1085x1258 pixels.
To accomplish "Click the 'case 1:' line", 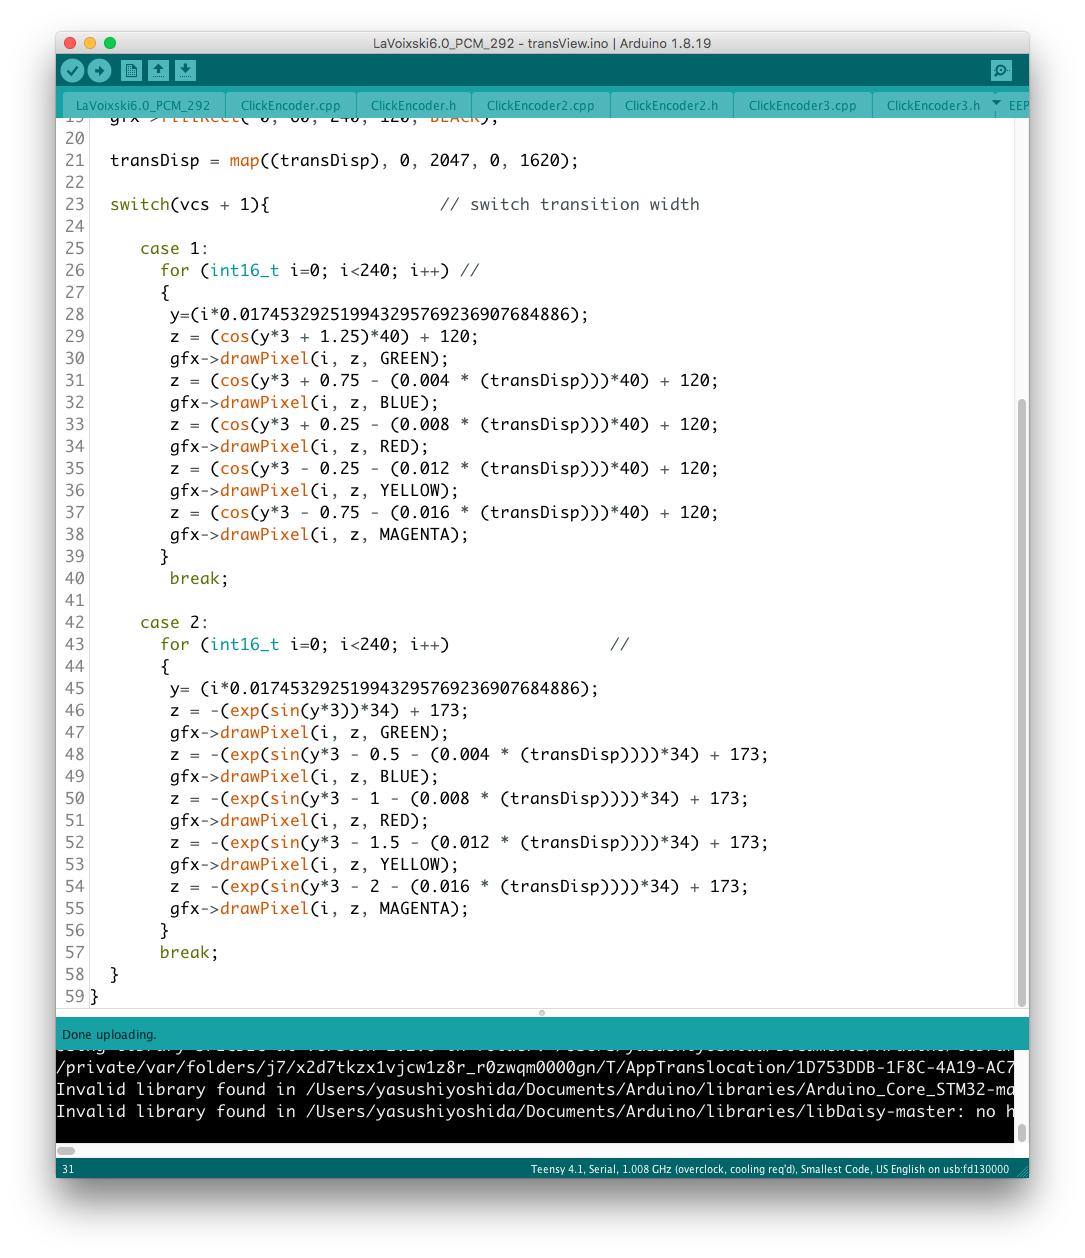I will pyautogui.click(x=174, y=248).
